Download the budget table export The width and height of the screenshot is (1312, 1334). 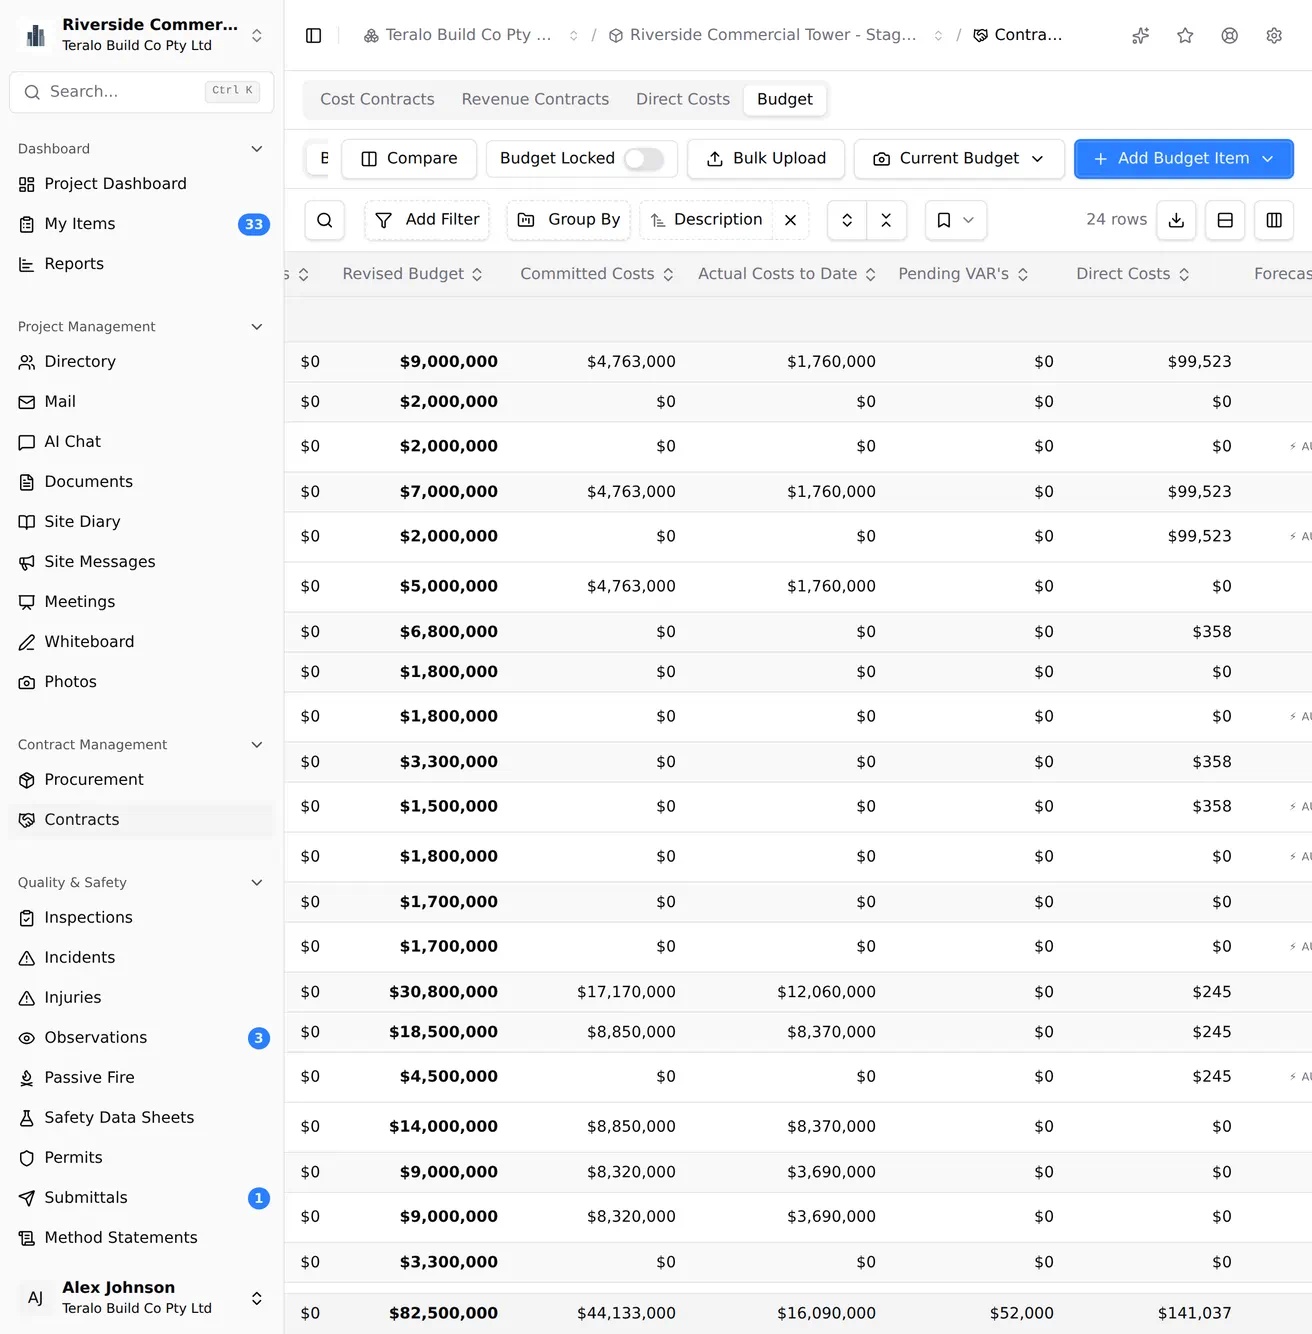[x=1176, y=220]
